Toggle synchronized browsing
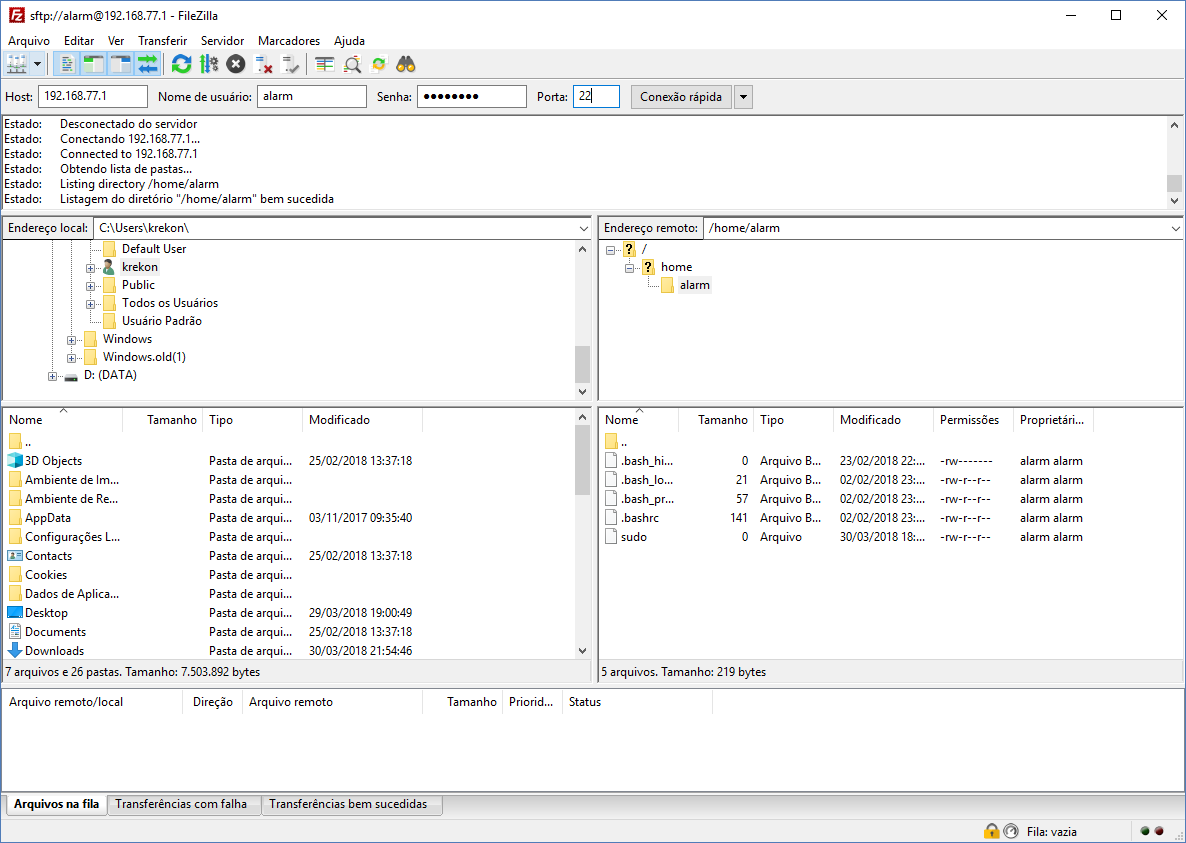The image size is (1186, 843). click(378, 64)
